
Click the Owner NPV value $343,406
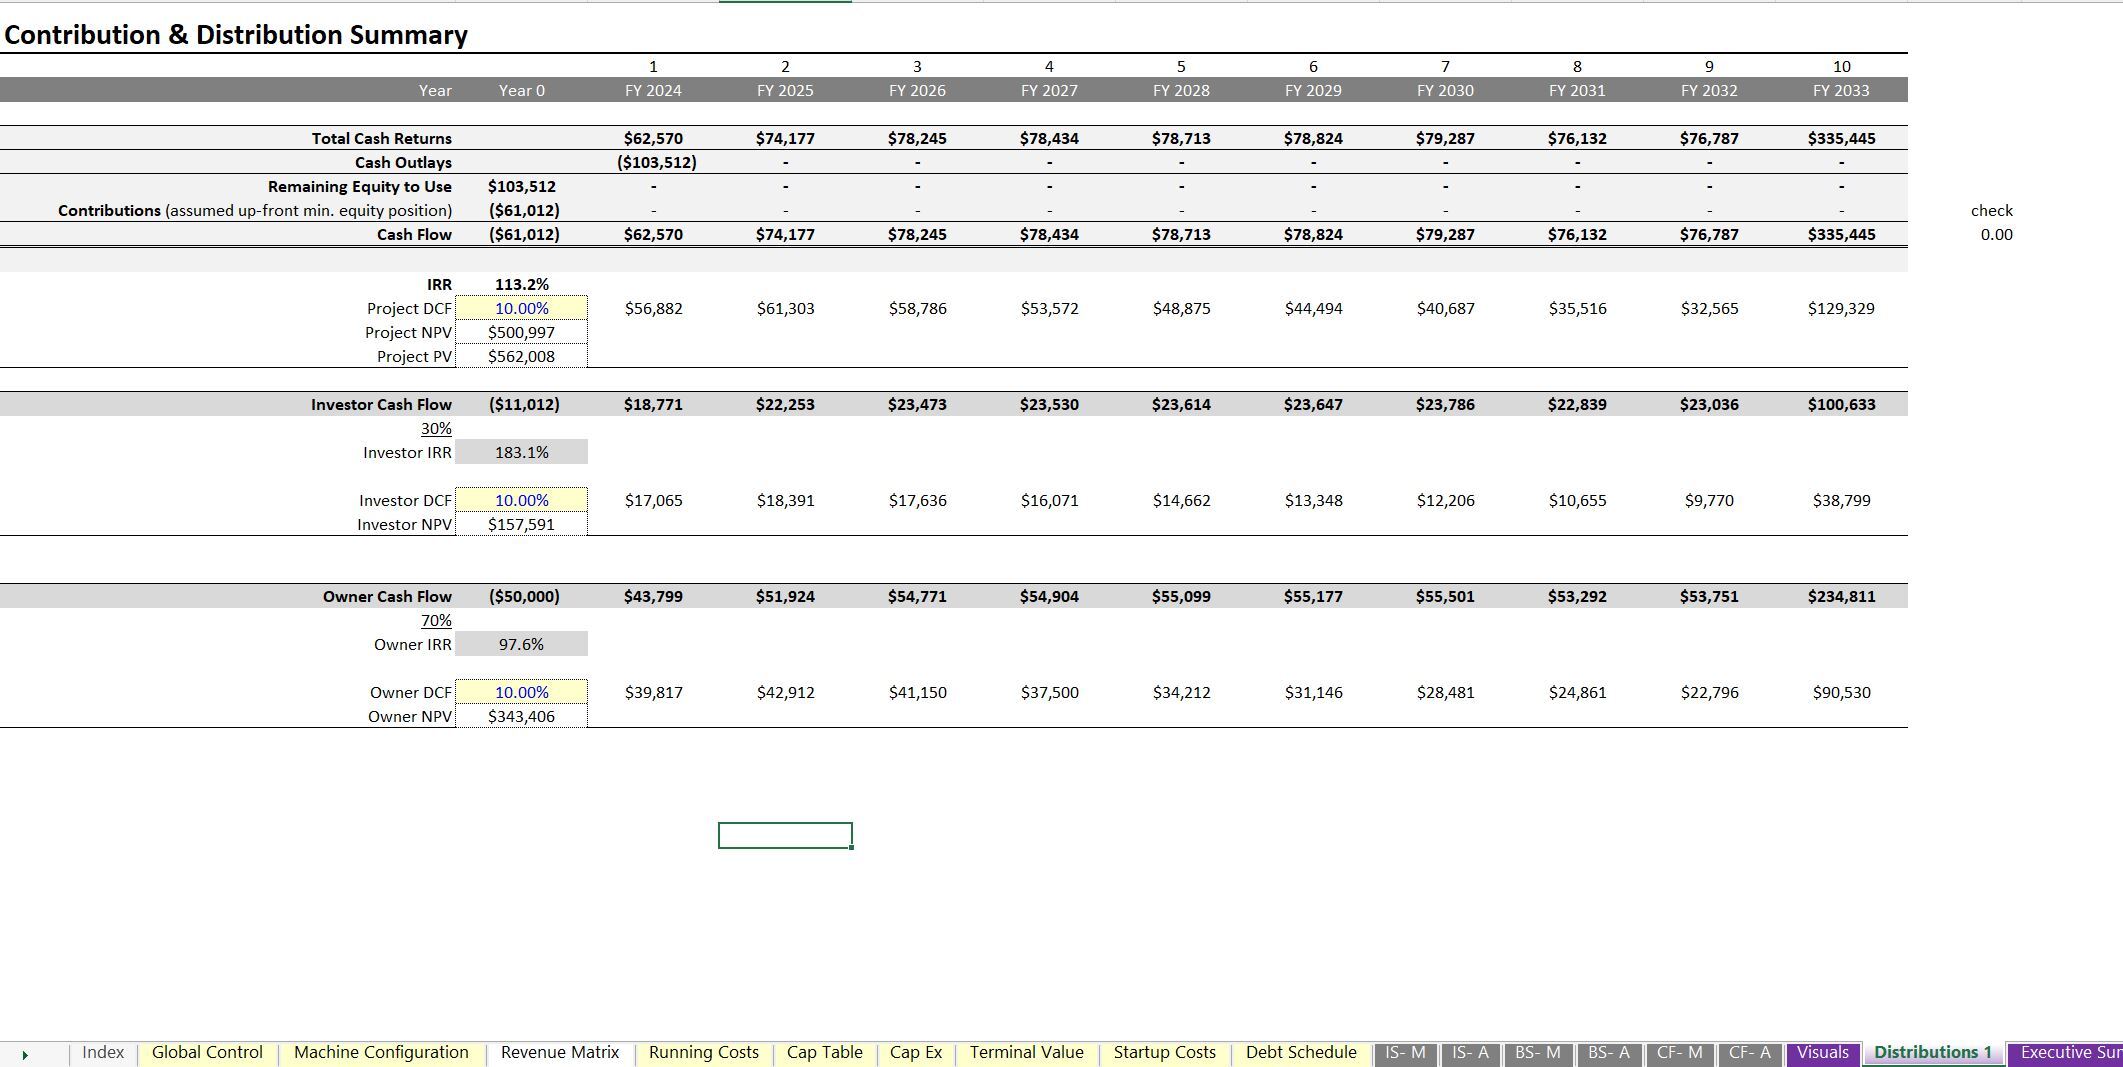pyautogui.click(x=521, y=716)
